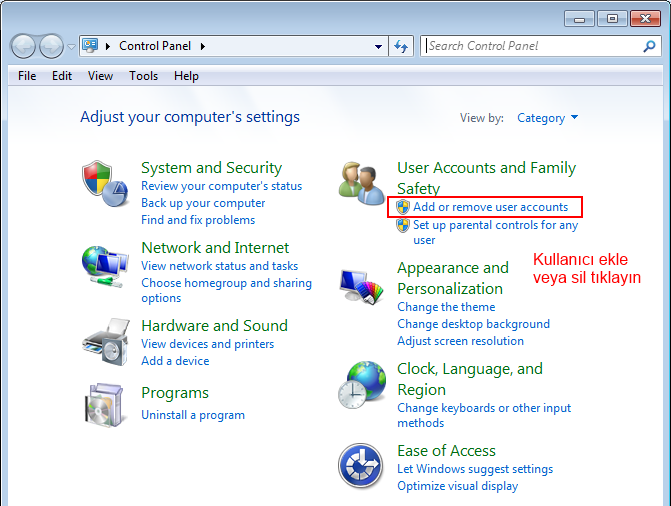
Task: Click Choose homegroup and sharing options
Action: (226, 290)
